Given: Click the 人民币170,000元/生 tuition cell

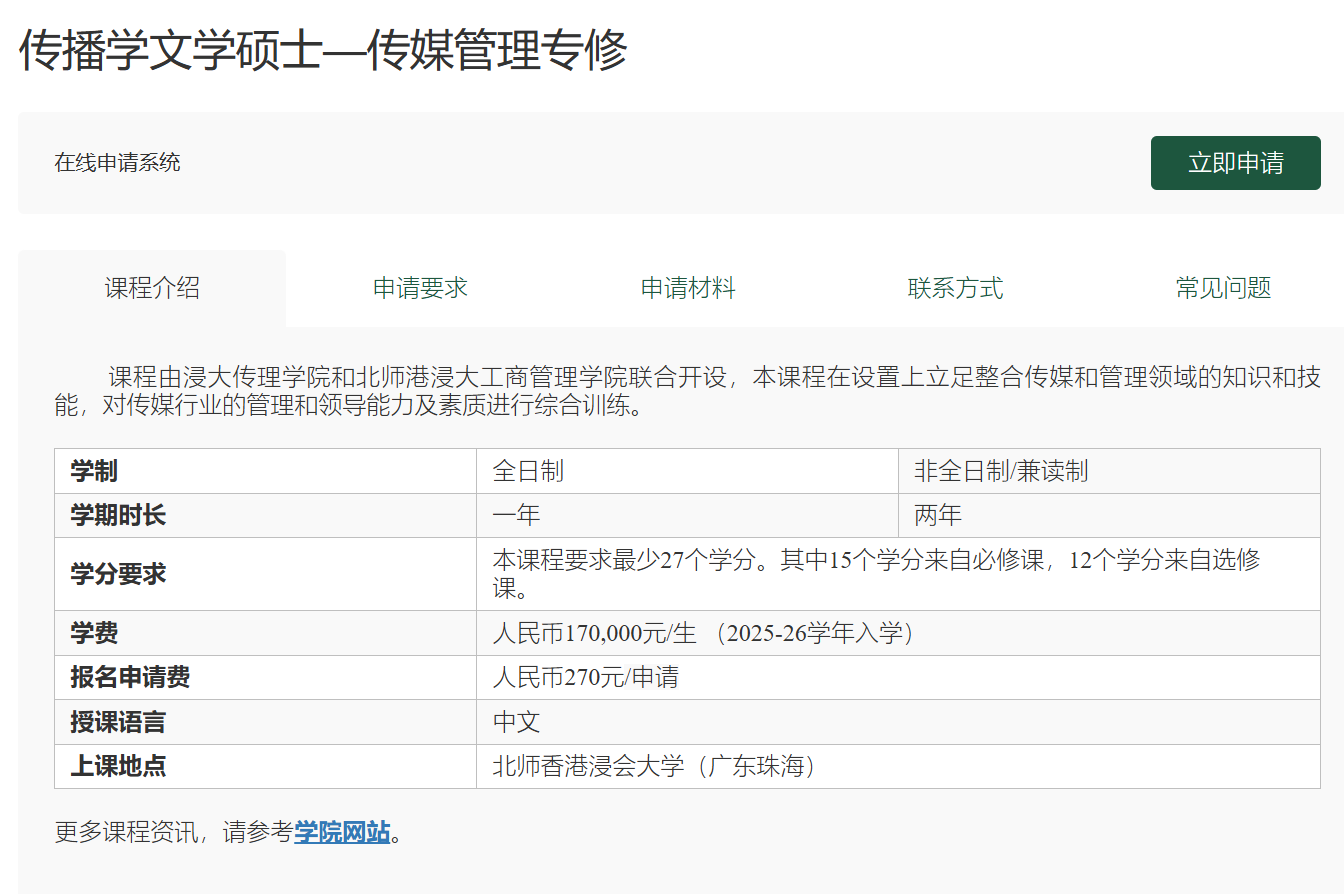Looking at the screenshot, I should (x=898, y=633).
